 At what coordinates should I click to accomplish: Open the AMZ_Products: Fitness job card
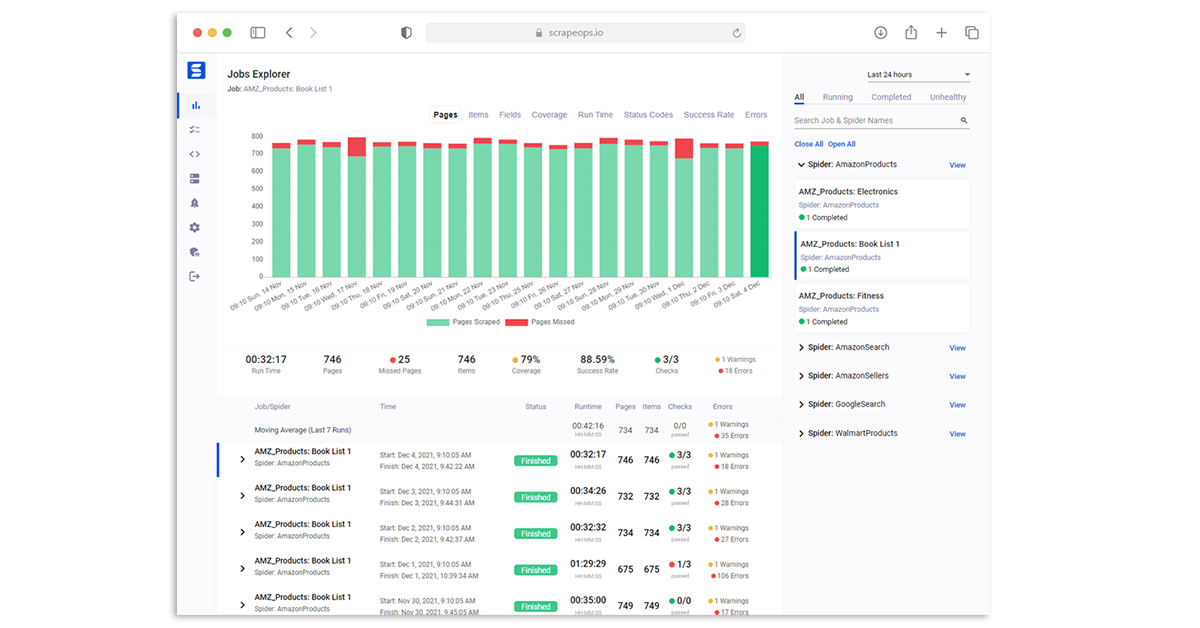[x=881, y=308]
